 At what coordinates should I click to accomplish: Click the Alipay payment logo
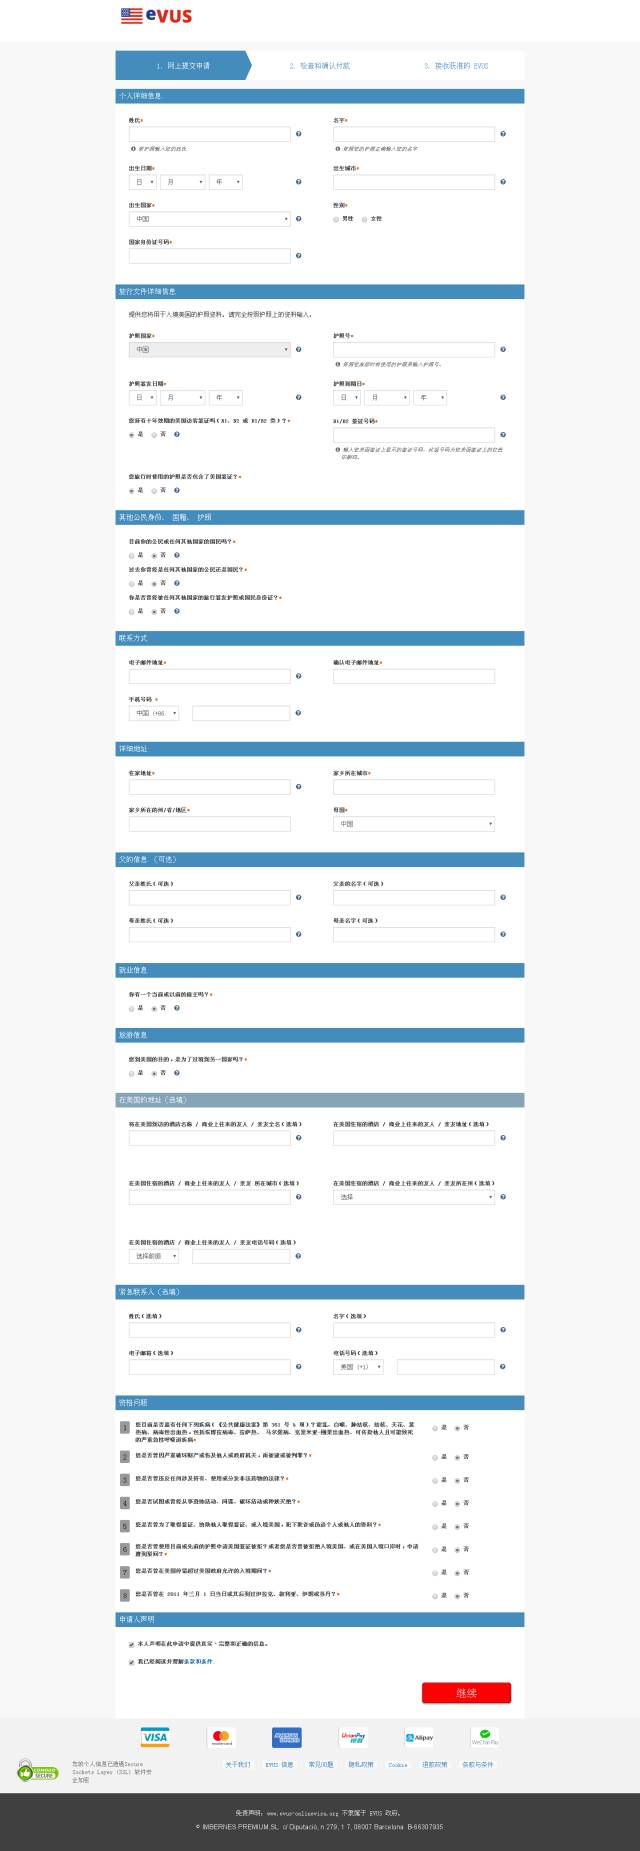coord(419,1737)
